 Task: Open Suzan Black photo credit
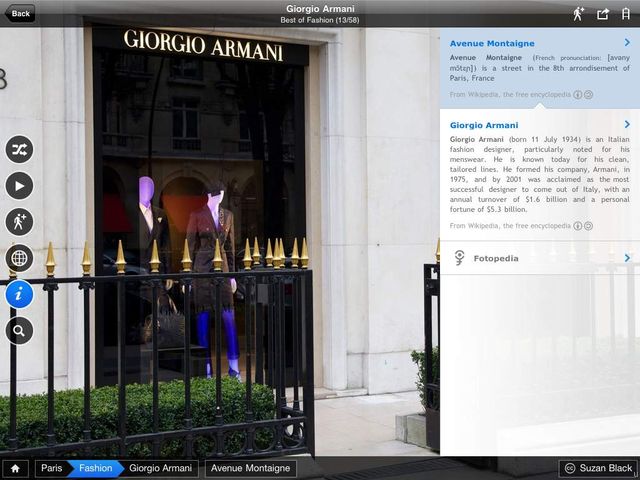pos(597,468)
